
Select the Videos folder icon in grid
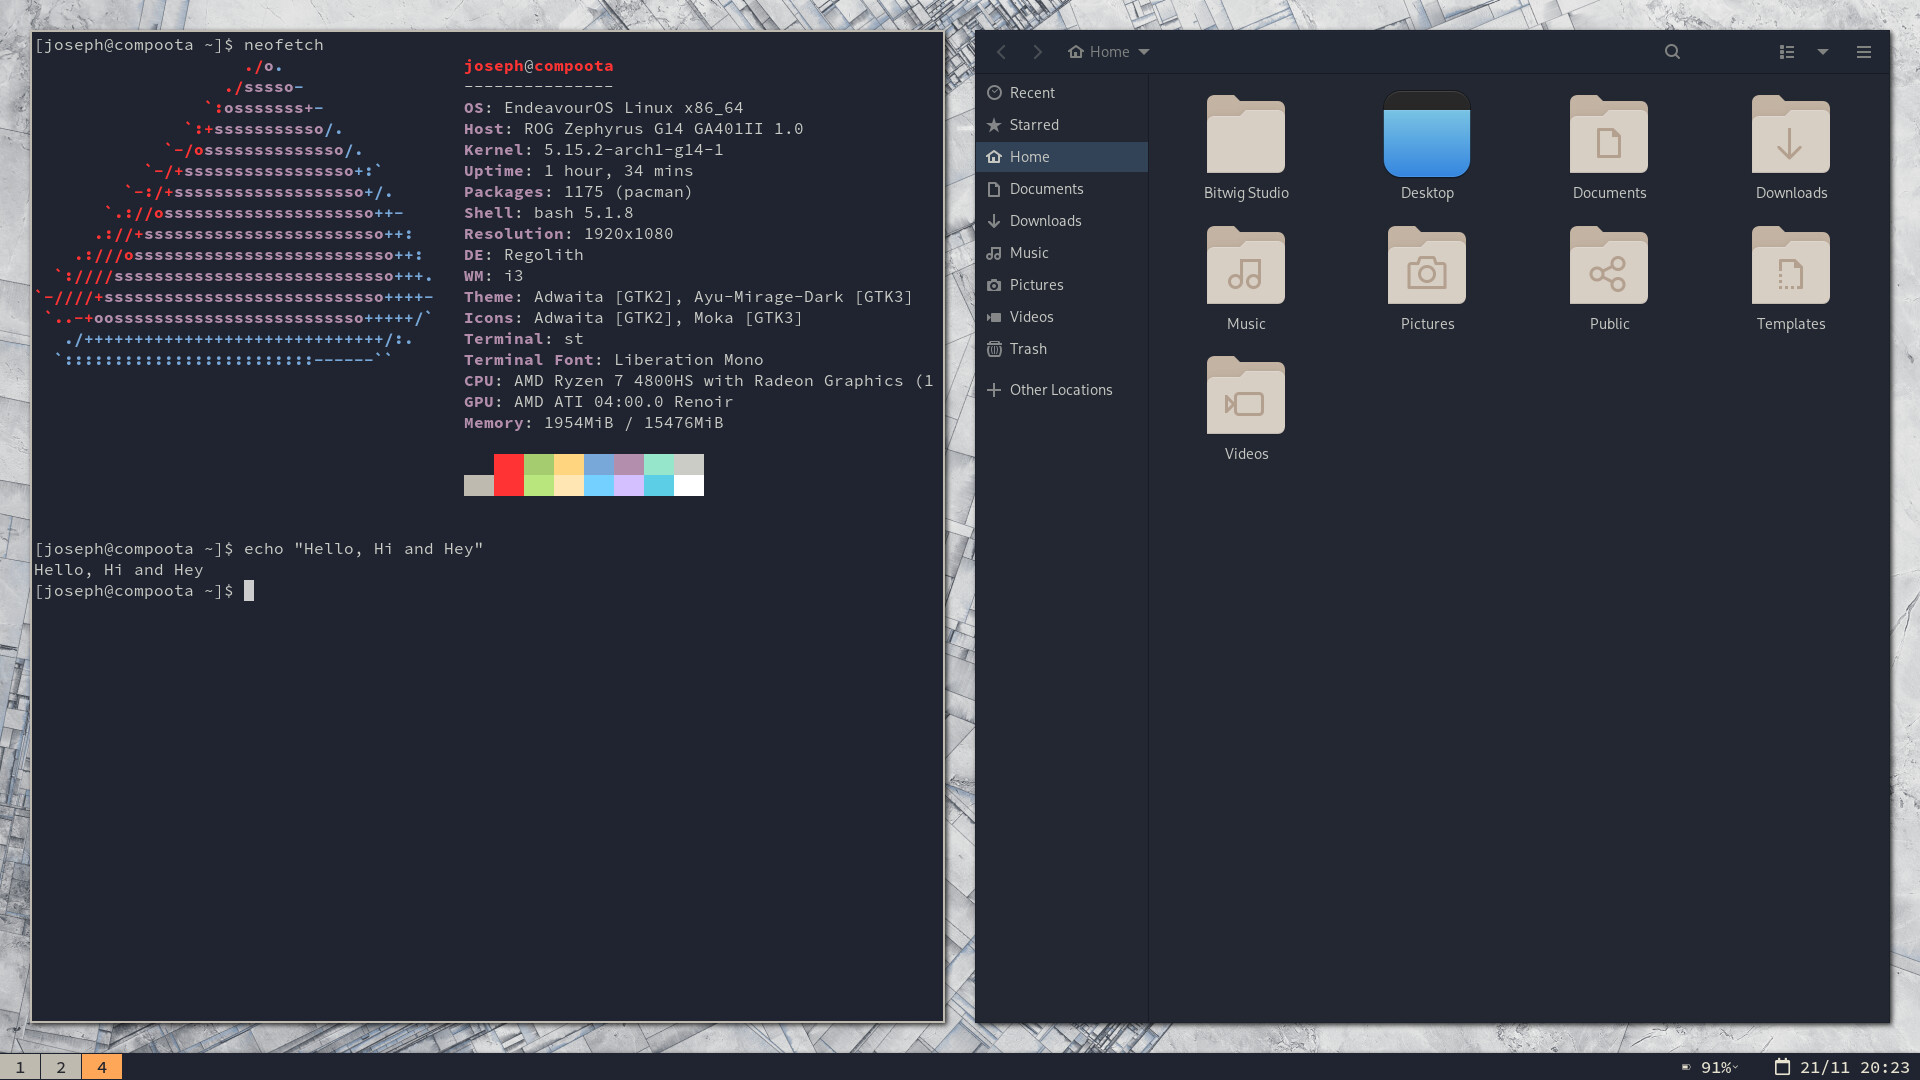tap(1246, 396)
